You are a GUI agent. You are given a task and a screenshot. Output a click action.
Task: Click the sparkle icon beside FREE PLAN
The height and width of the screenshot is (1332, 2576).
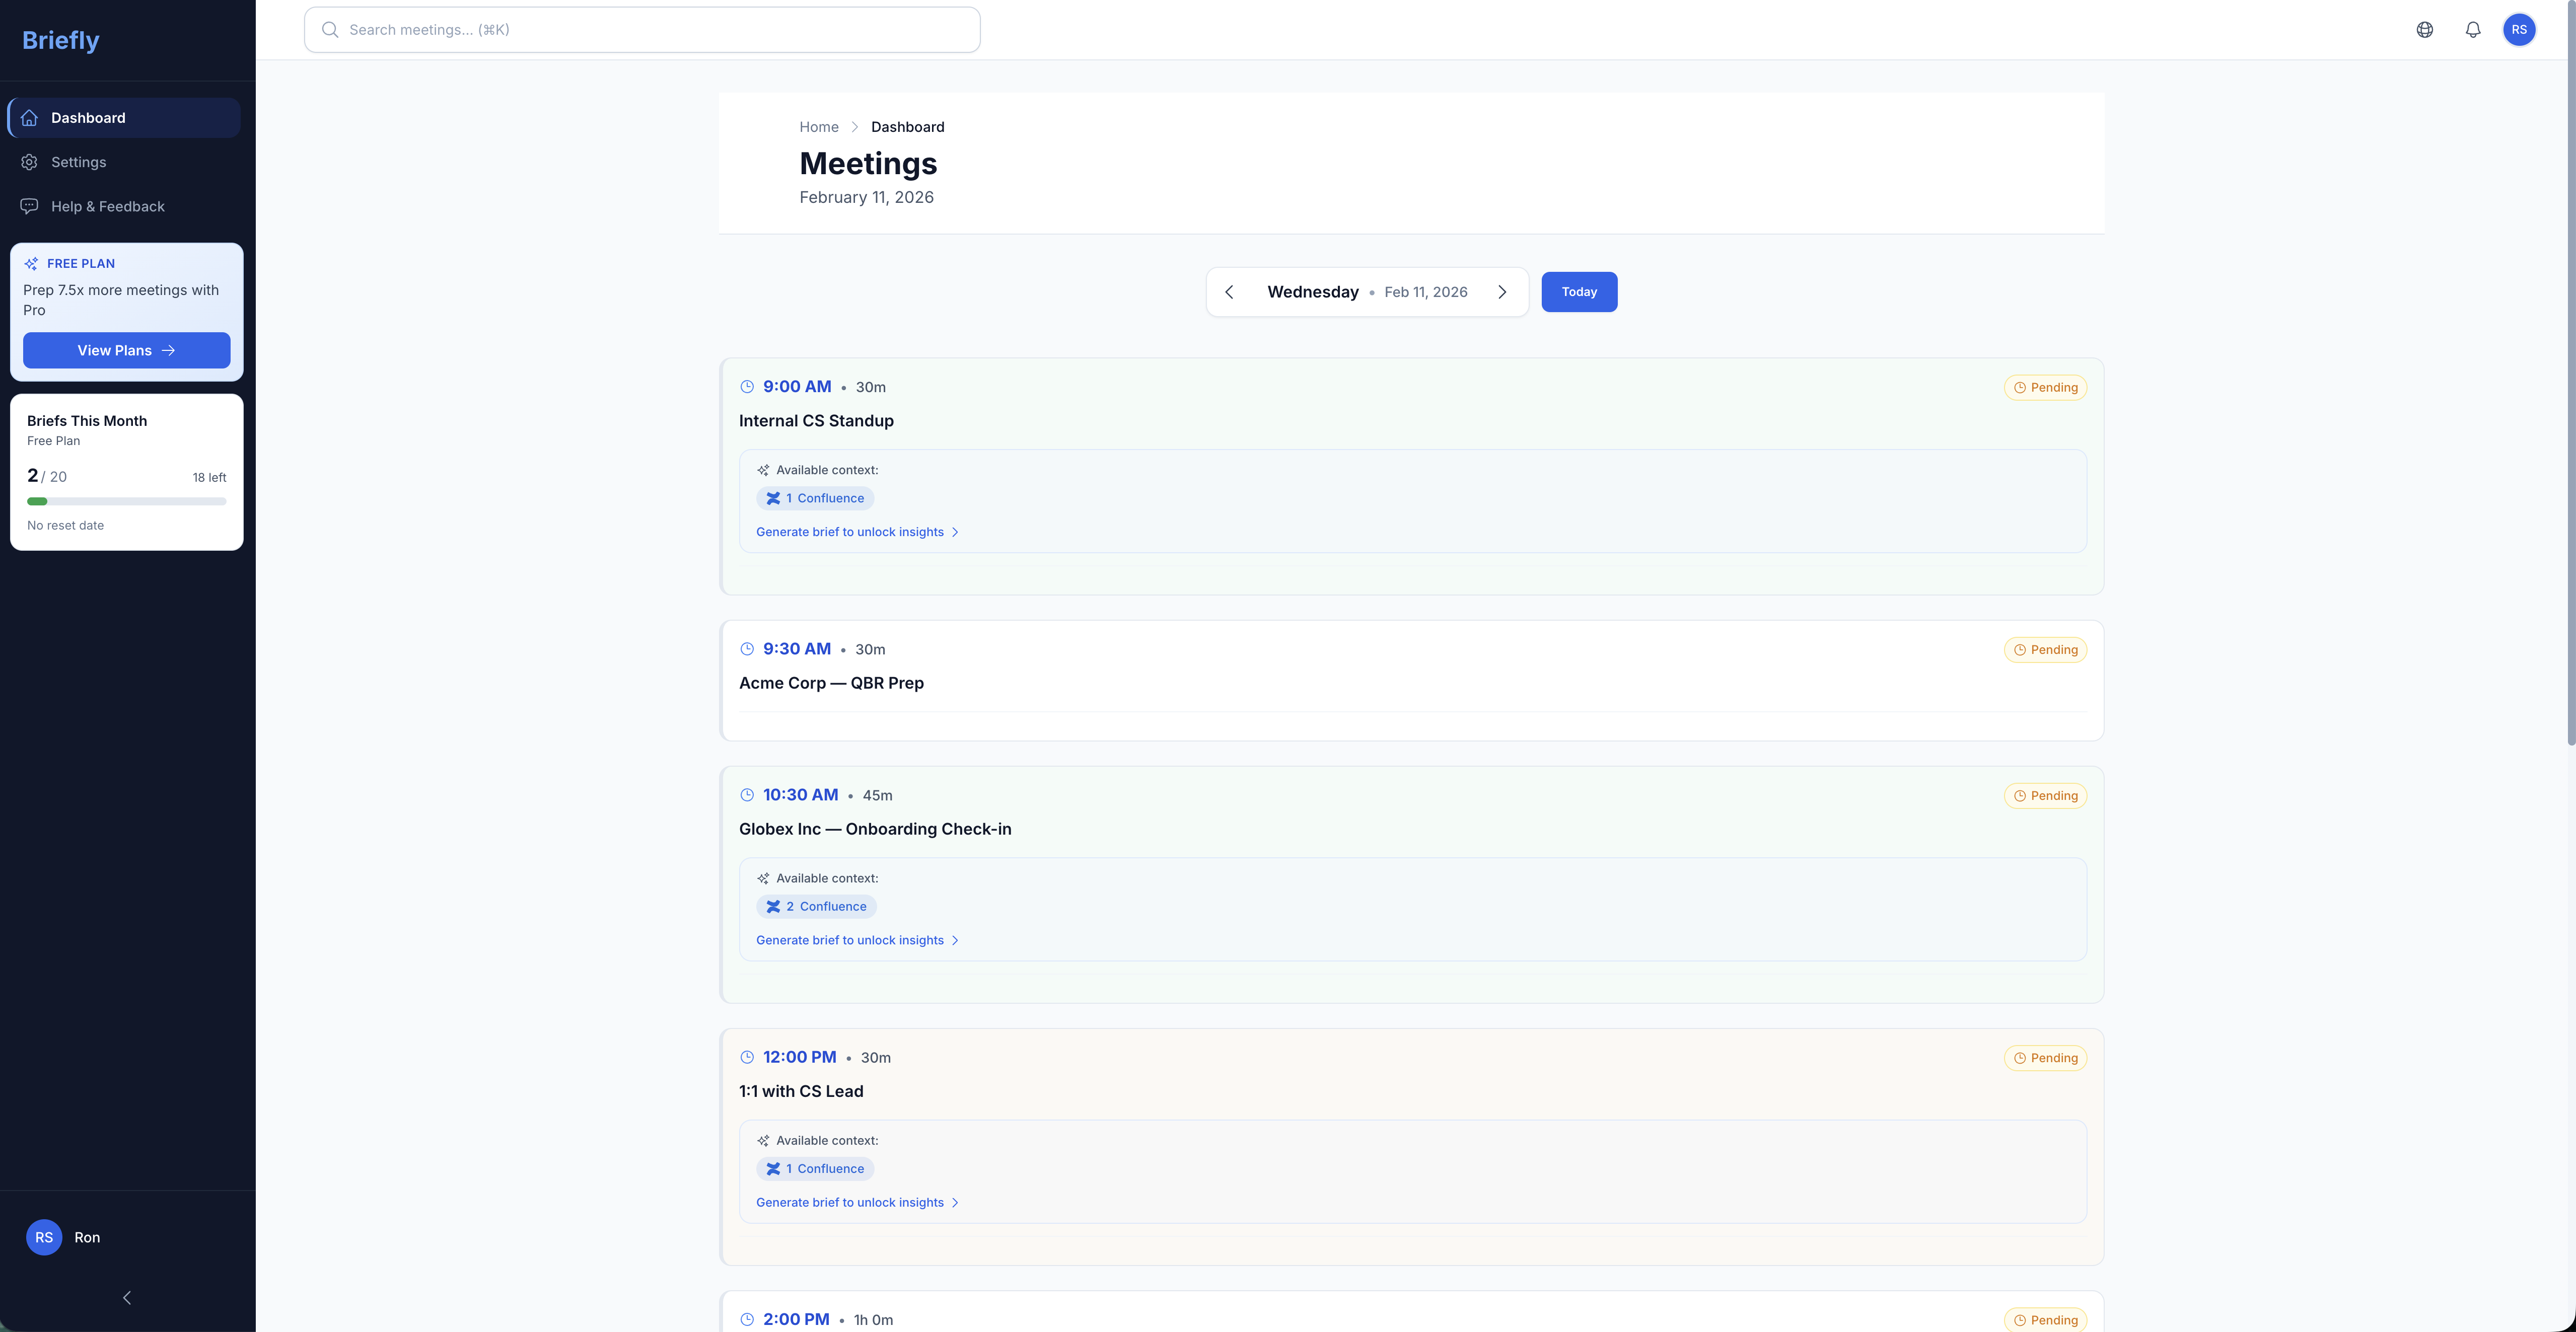click(30, 263)
